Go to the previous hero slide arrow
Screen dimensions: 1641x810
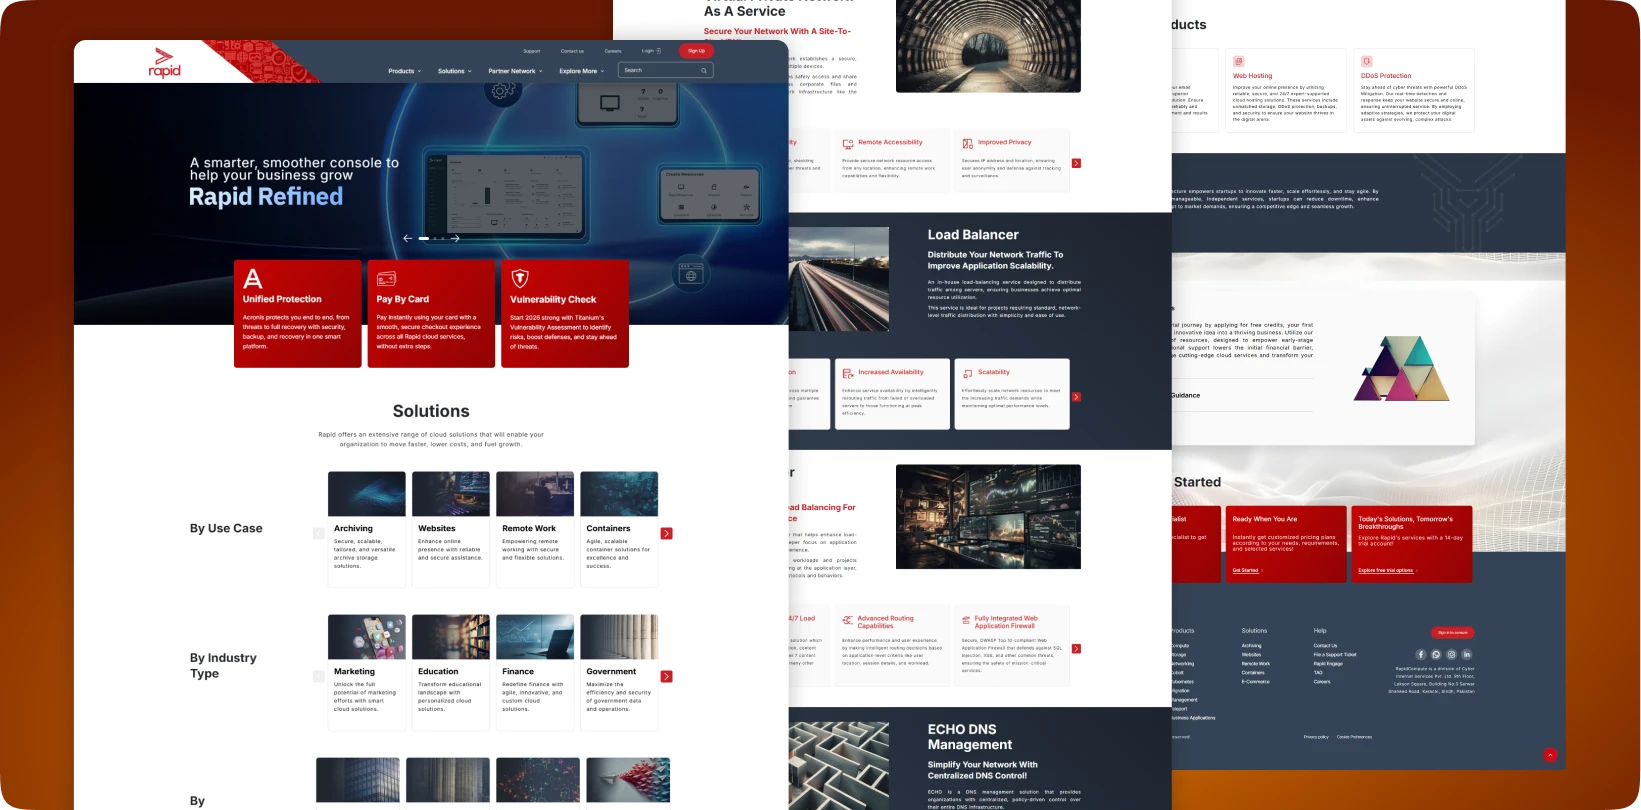[x=407, y=239]
